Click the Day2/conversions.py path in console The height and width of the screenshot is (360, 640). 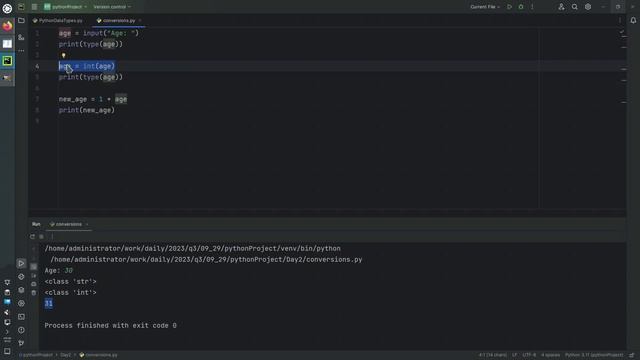tap(206, 260)
